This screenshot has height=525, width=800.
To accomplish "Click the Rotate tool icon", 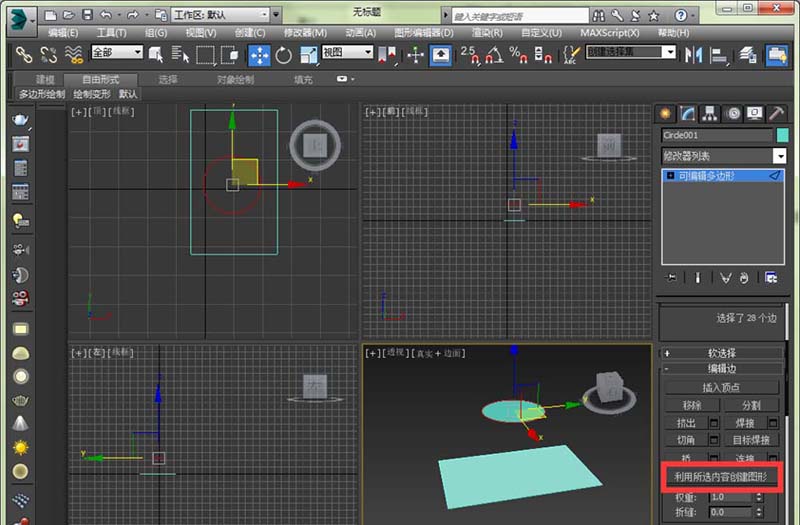I will (283, 55).
